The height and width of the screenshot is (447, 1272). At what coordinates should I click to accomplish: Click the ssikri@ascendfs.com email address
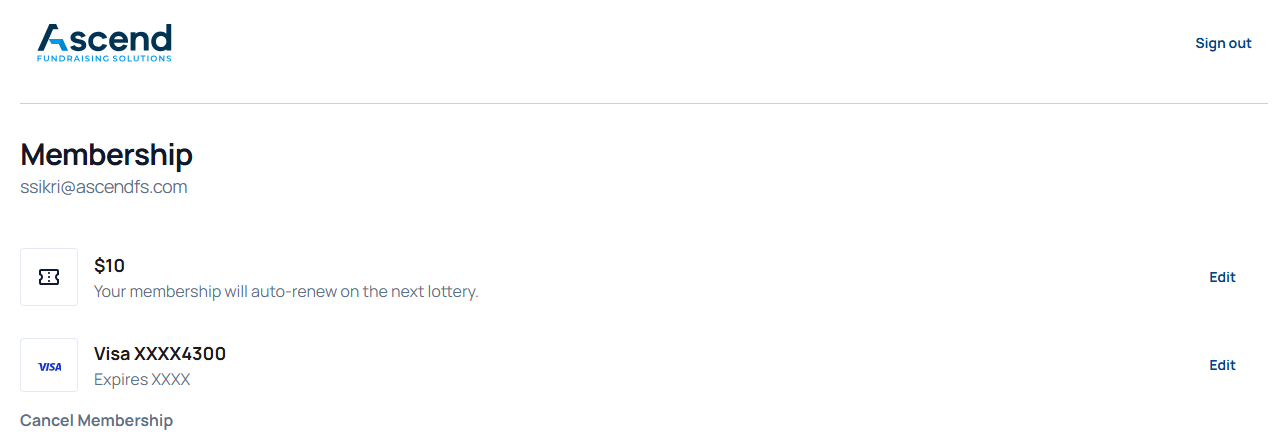pos(104,187)
